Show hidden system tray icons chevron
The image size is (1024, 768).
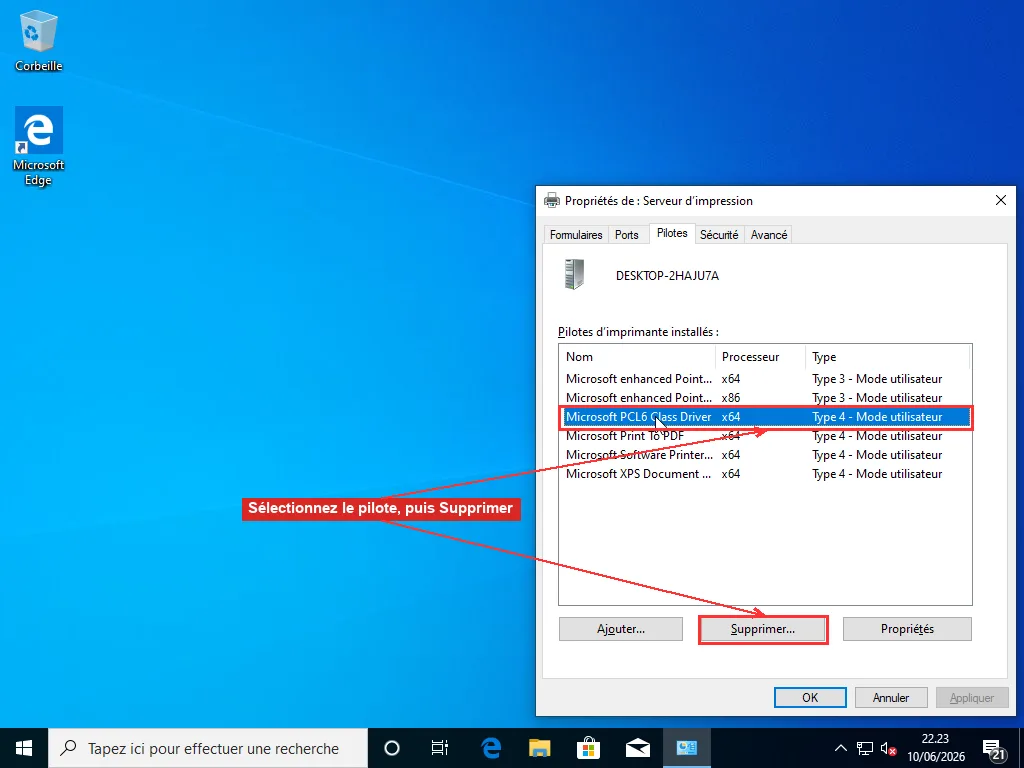tap(840, 748)
